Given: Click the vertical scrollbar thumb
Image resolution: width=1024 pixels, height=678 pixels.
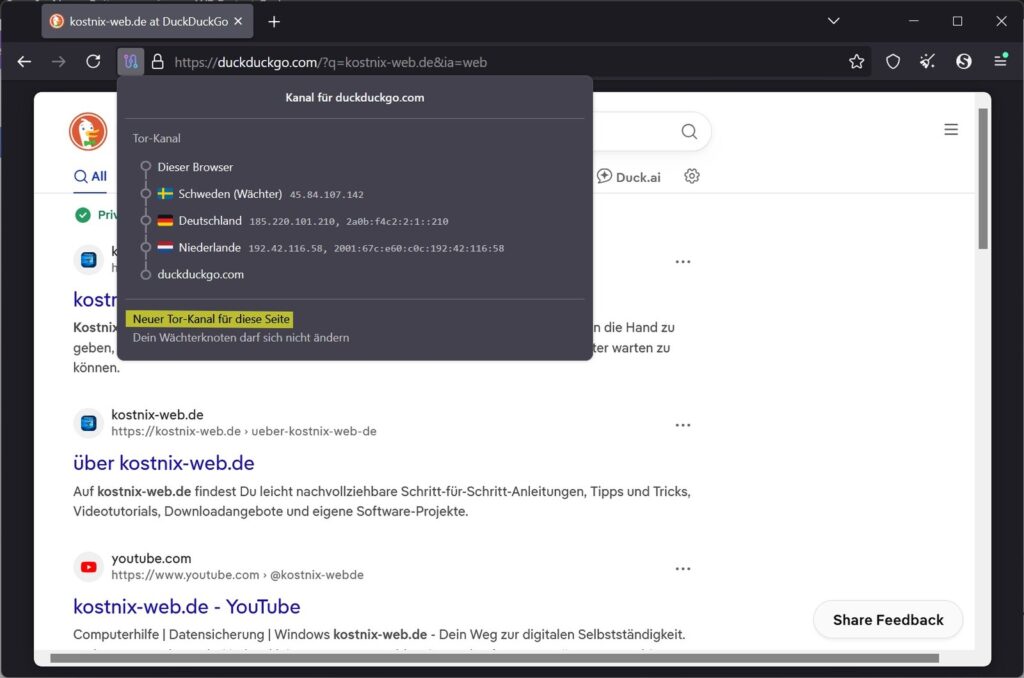Looking at the screenshot, I should tap(983, 179).
